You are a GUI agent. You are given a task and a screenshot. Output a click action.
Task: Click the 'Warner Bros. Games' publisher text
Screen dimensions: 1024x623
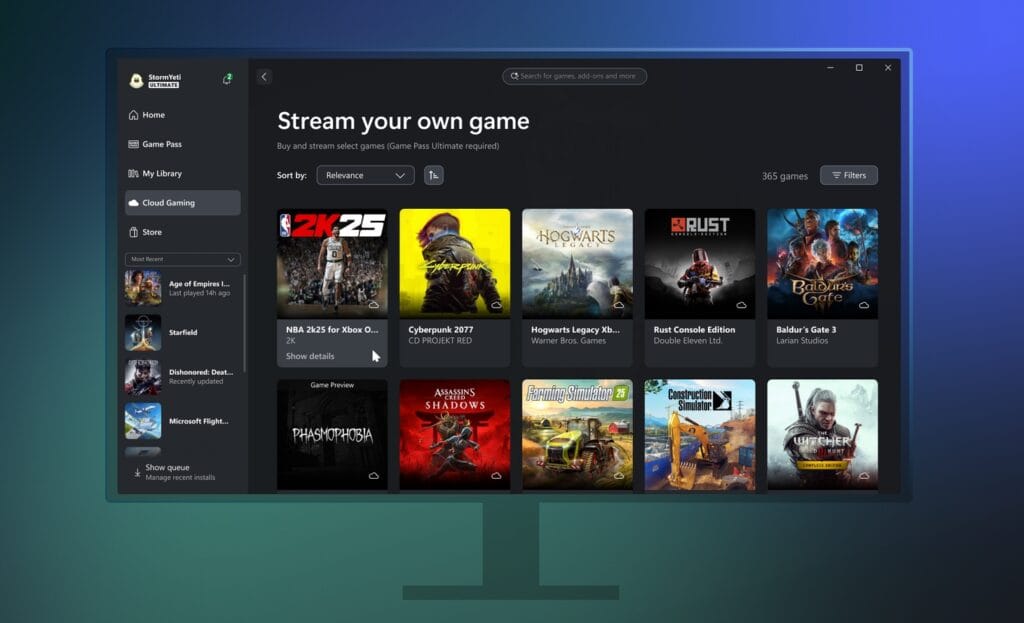[568, 341]
